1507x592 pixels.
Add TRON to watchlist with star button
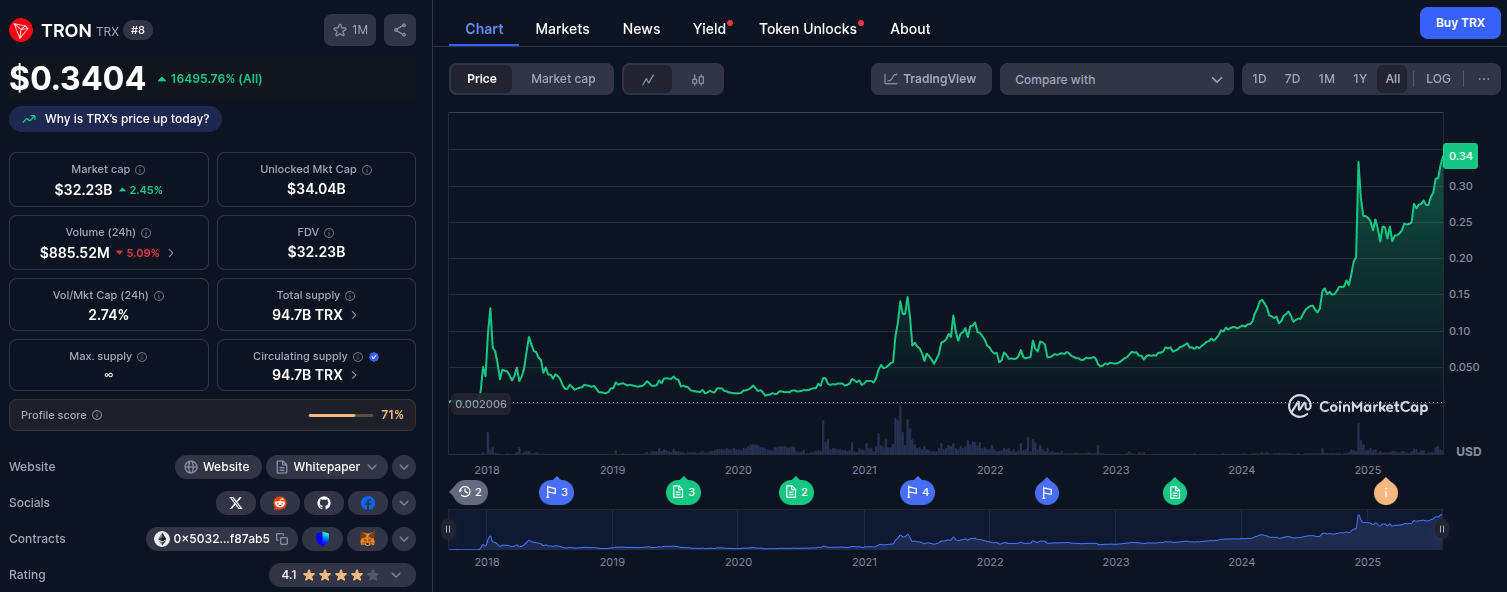click(350, 30)
